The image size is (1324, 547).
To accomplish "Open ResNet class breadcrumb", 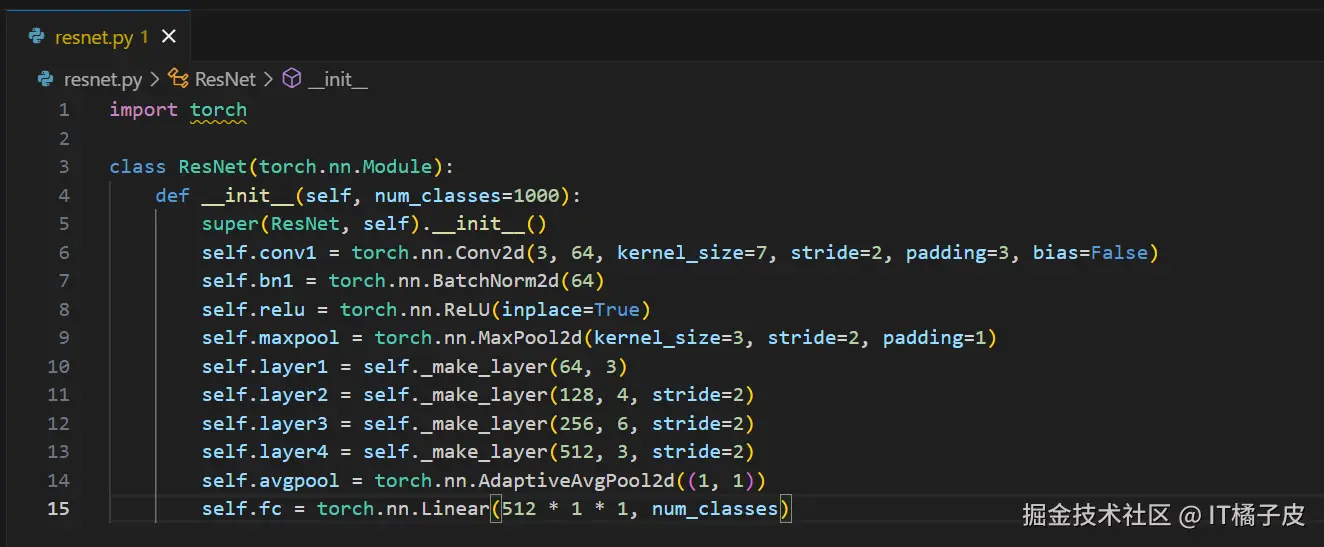I will click(225, 79).
